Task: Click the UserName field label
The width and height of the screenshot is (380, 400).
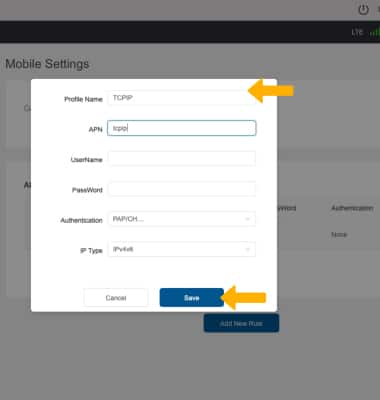Action: coord(86,160)
